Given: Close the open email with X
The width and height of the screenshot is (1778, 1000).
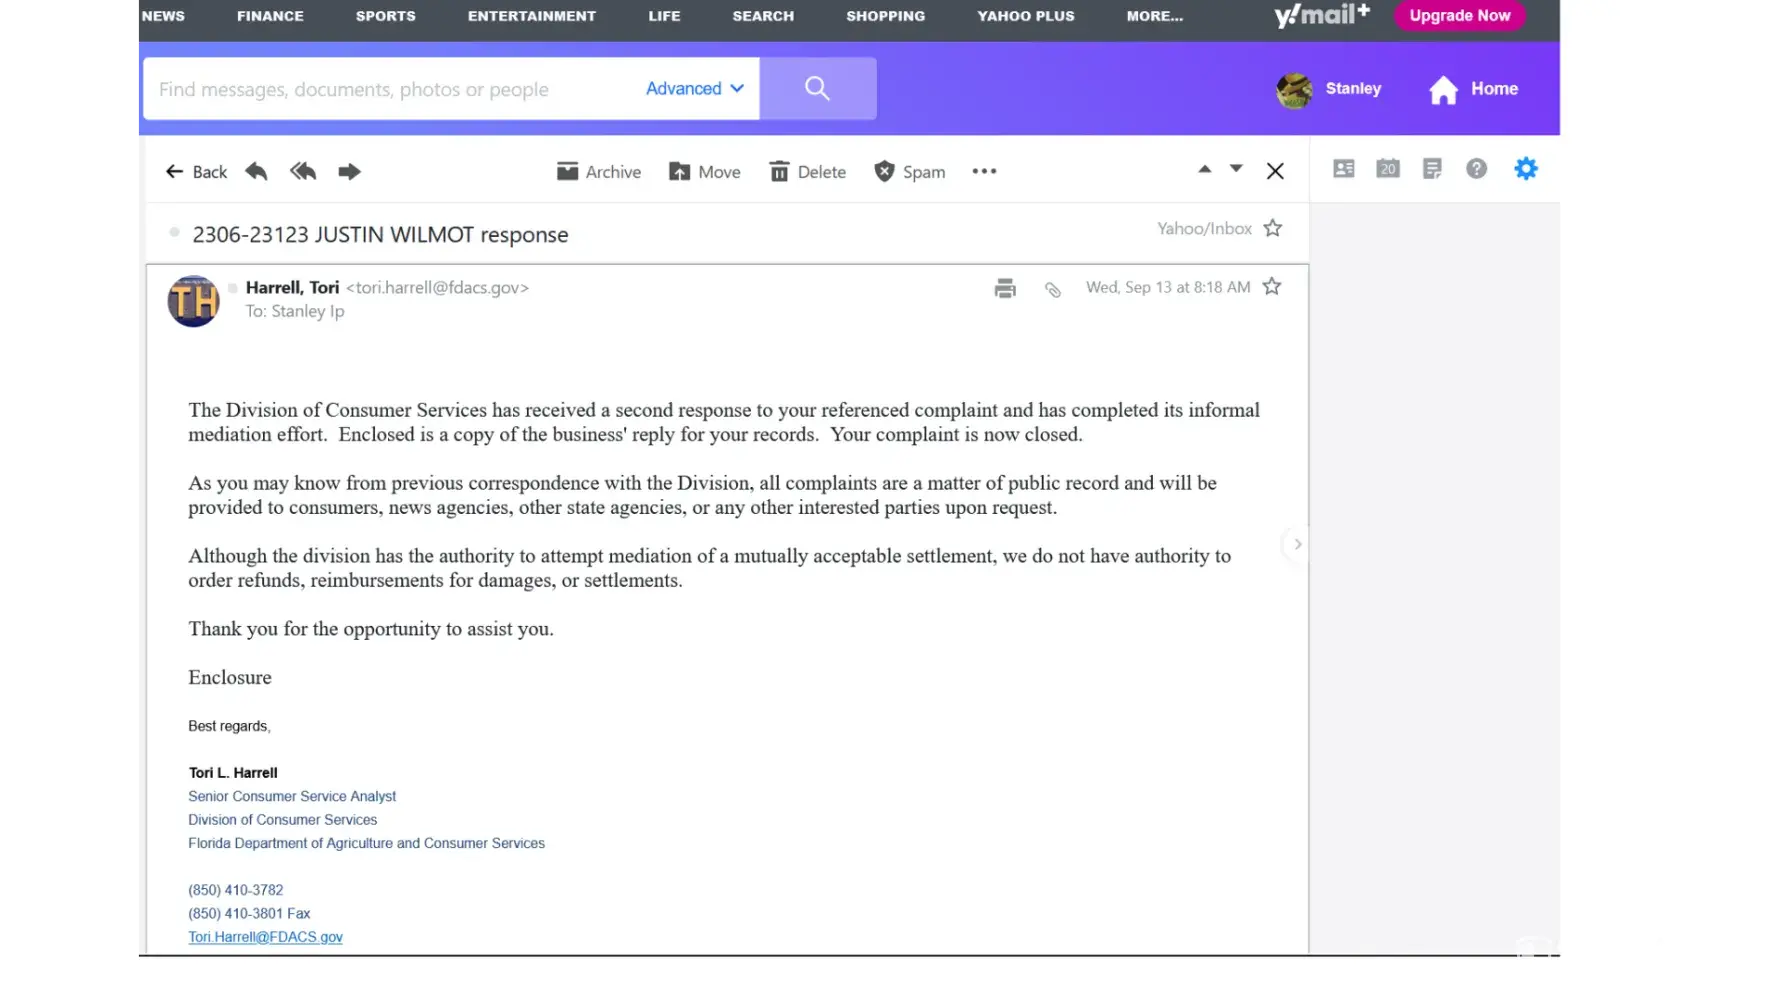Looking at the screenshot, I should pyautogui.click(x=1275, y=171).
